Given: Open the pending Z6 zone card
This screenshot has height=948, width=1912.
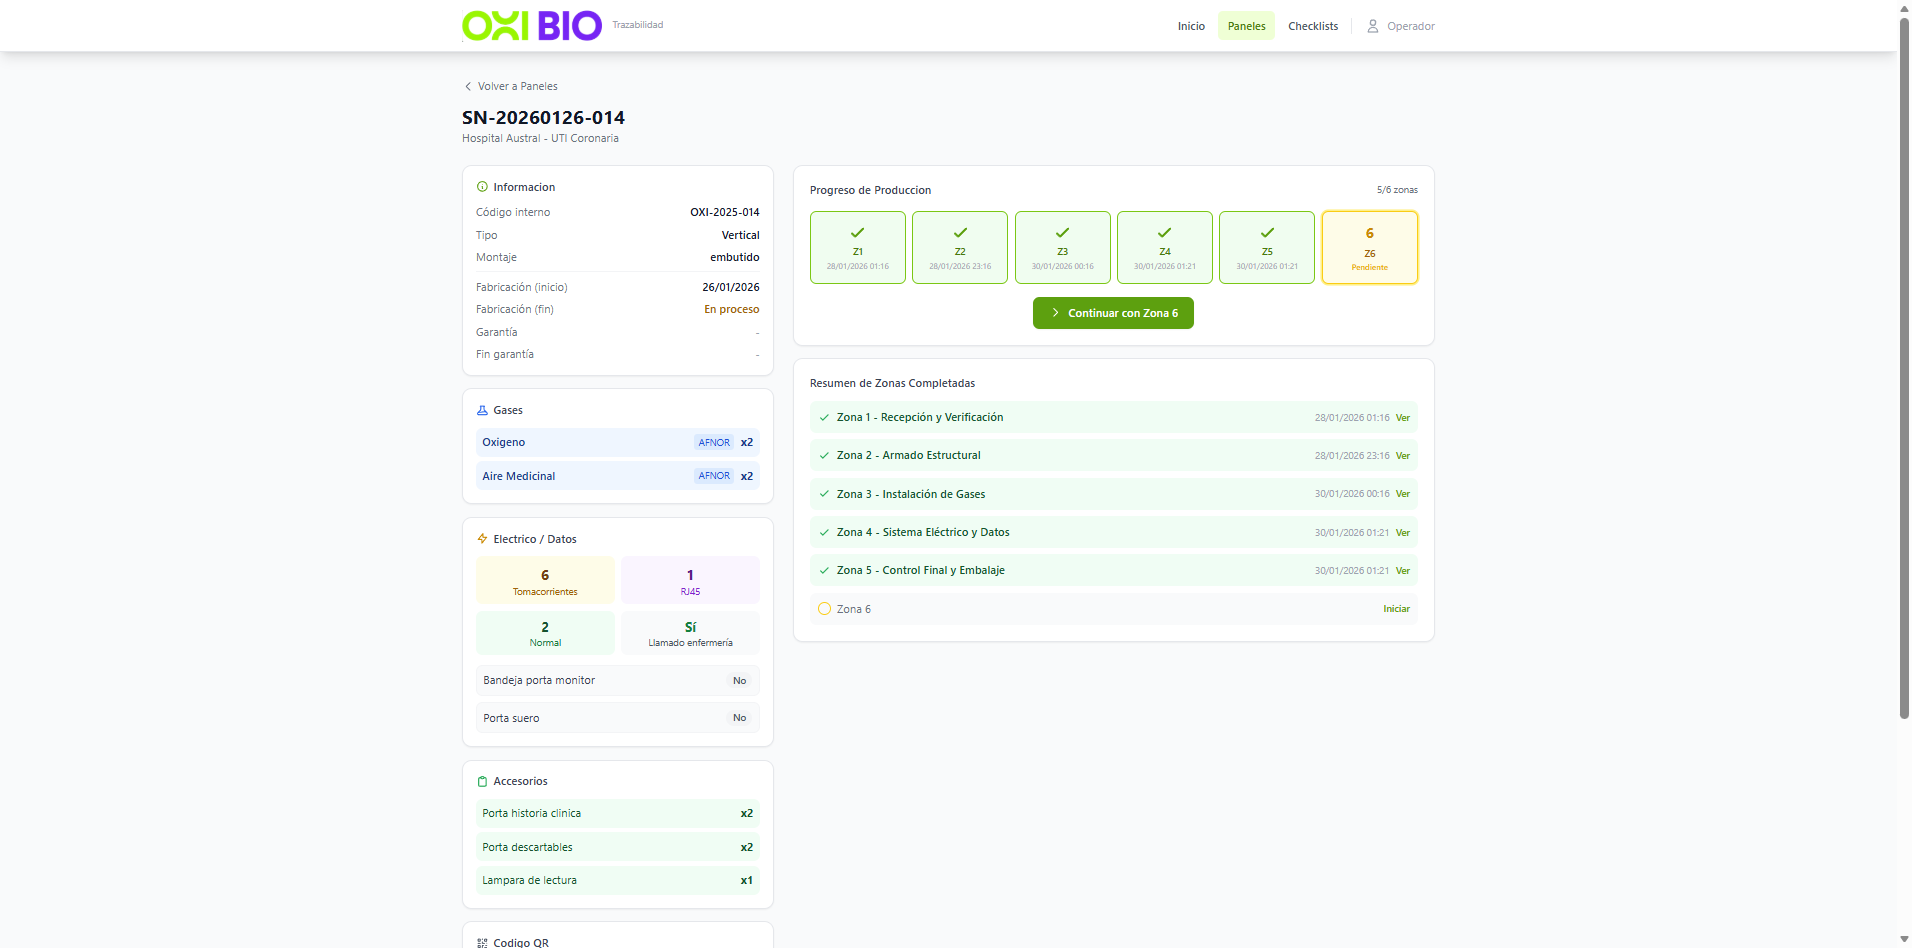Looking at the screenshot, I should point(1370,248).
